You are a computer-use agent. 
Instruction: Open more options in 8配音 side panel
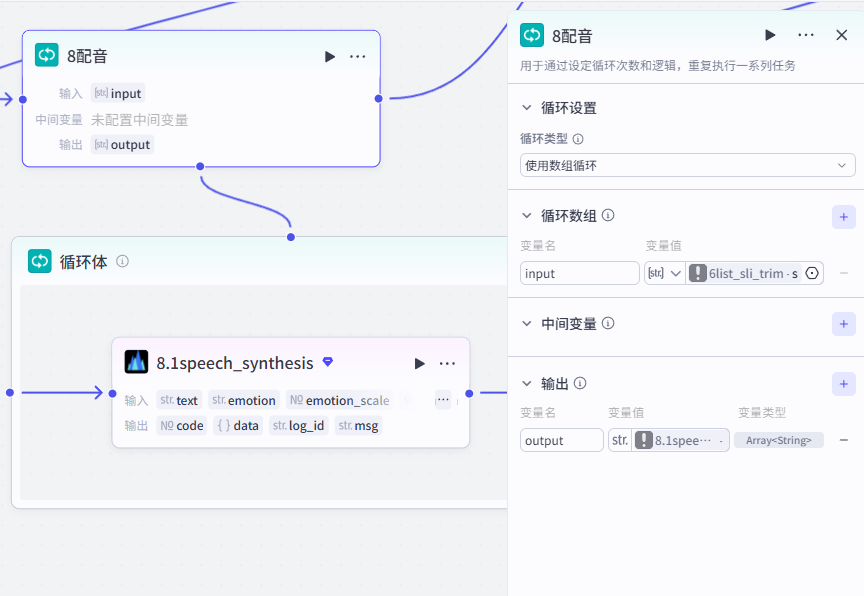pyautogui.click(x=806, y=35)
